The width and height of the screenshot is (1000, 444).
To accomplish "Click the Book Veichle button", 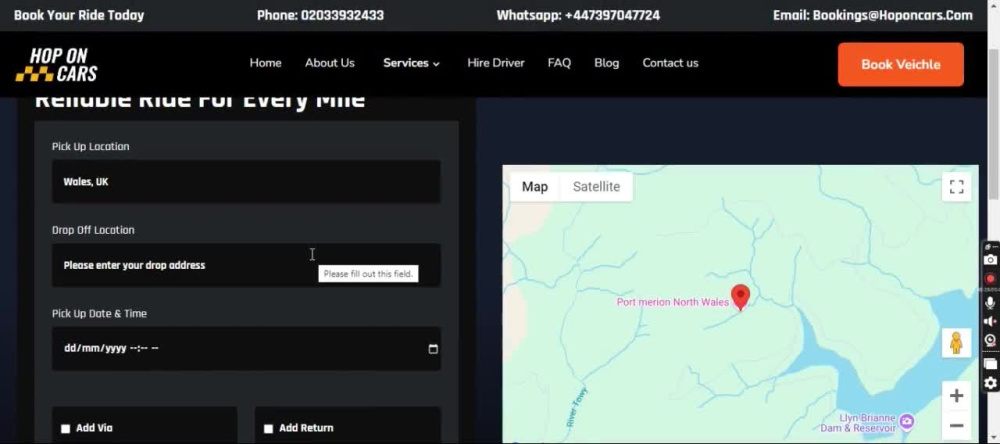I will (901, 64).
